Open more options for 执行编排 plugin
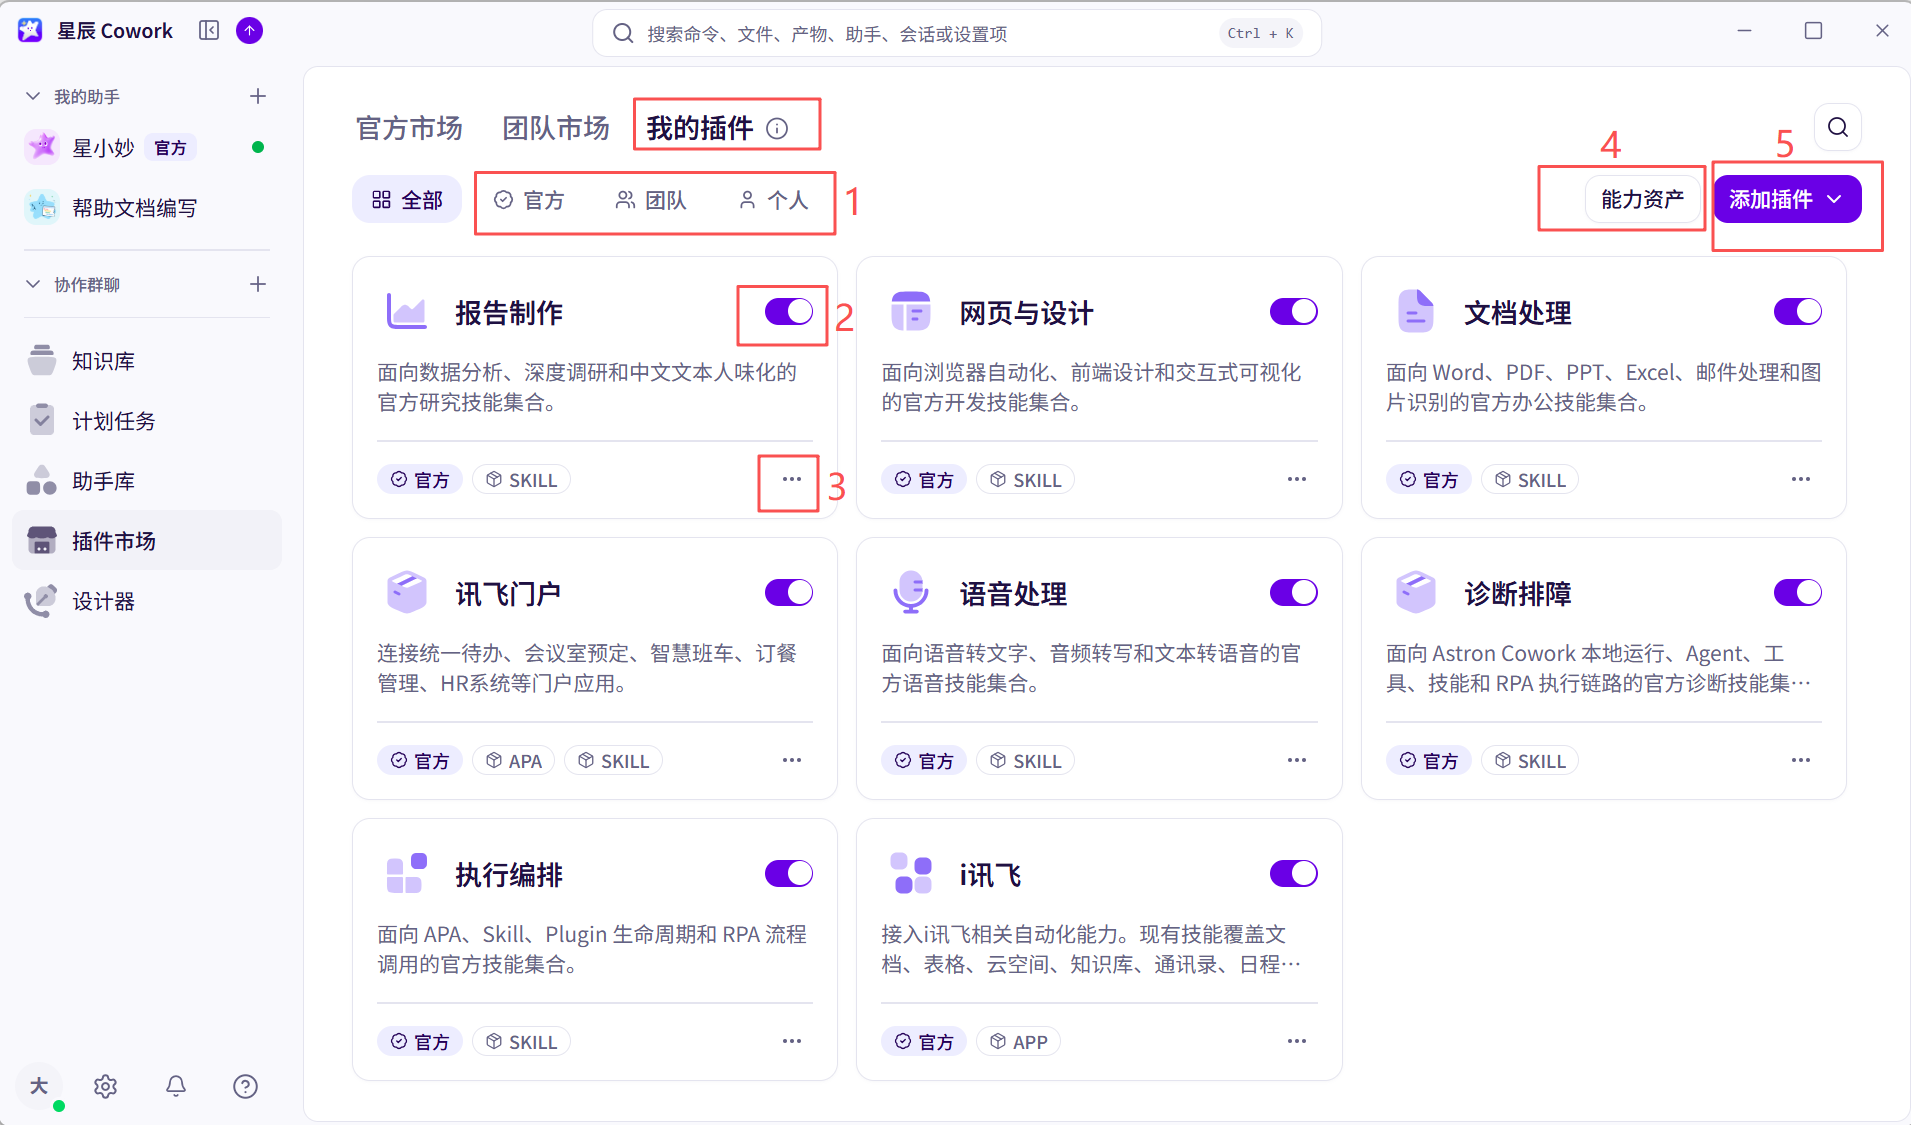The image size is (1911, 1125). click(792, 1041)
